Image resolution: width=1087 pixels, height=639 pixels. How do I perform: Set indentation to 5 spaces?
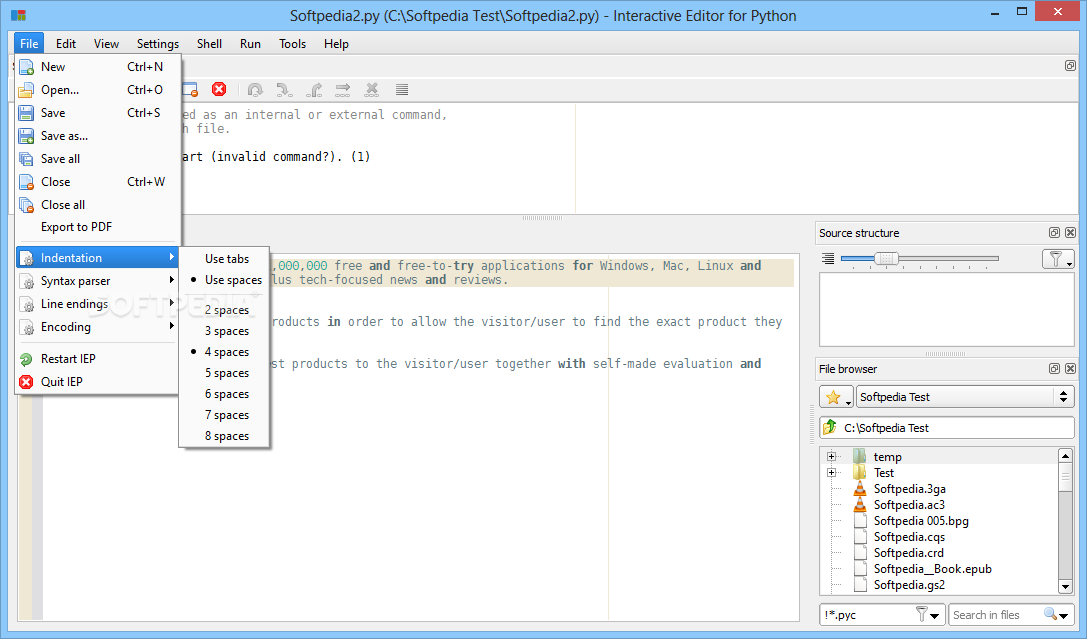click(x=224, y=373)
